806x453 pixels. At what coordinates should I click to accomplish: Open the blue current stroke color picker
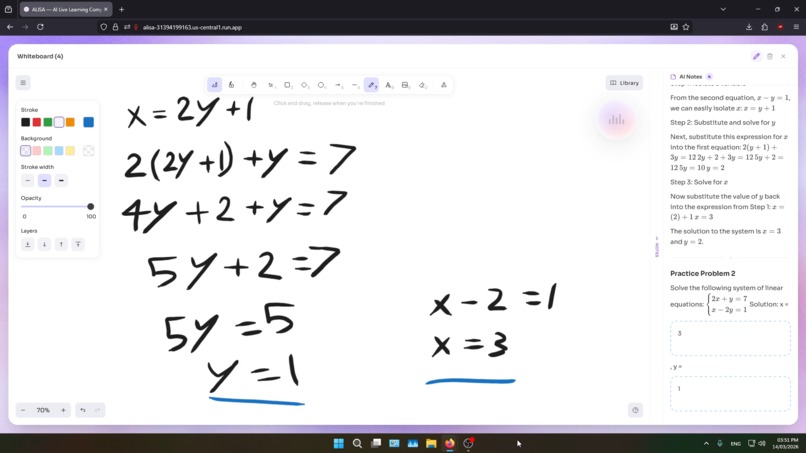88,122
